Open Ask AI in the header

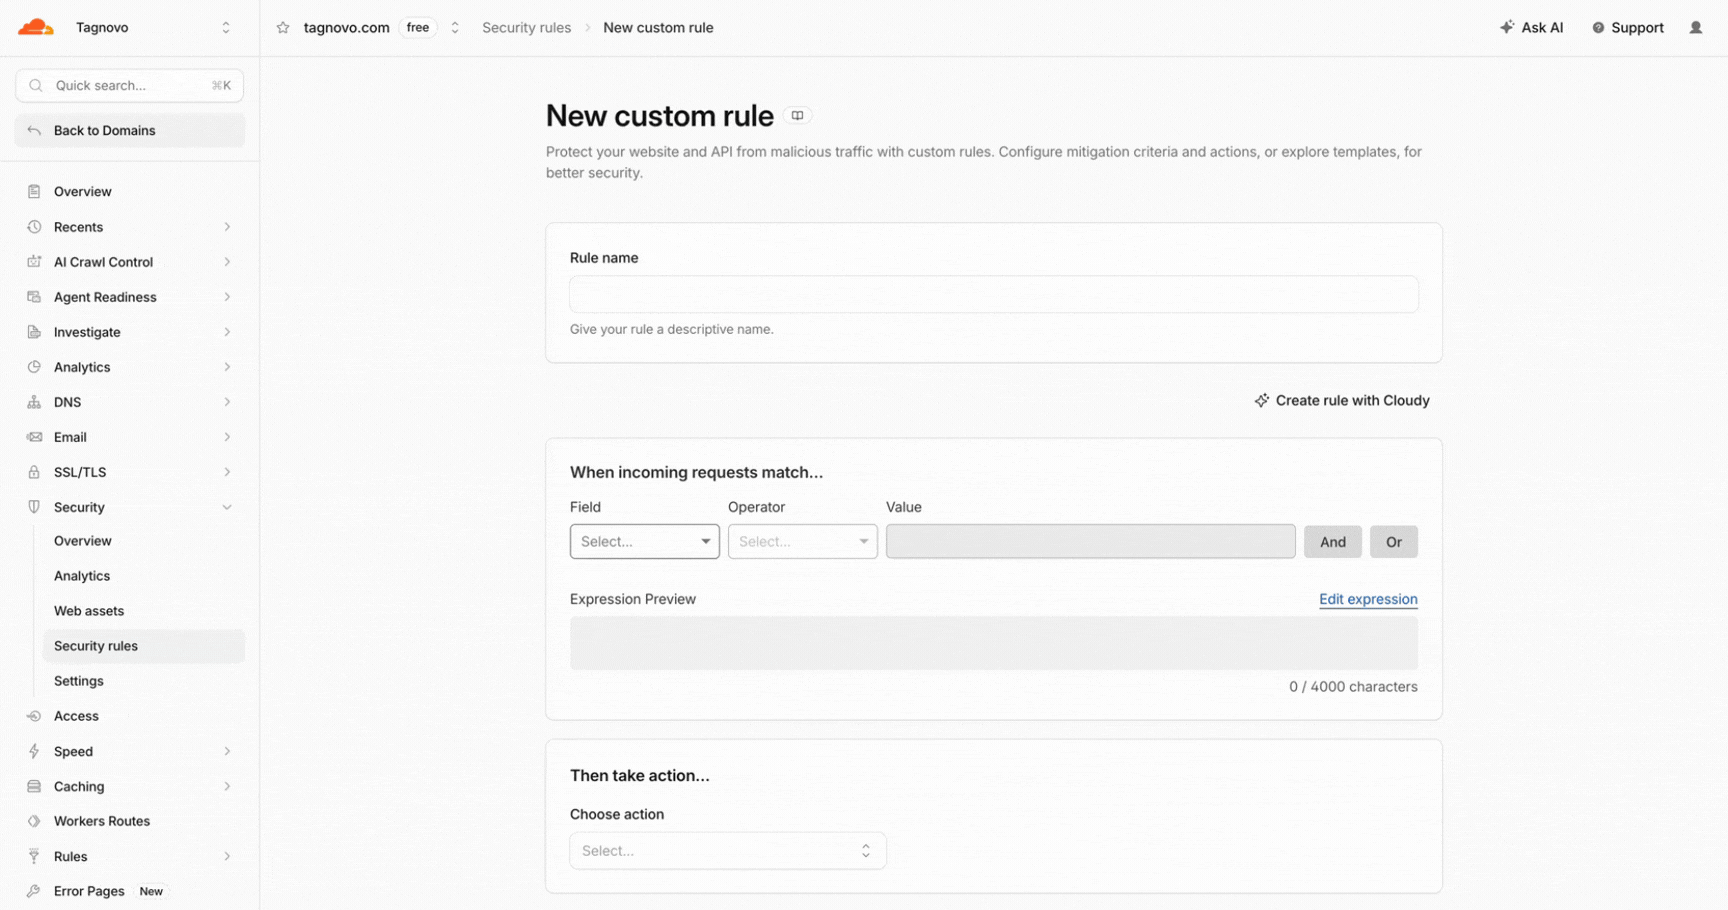coord(1532,28)
